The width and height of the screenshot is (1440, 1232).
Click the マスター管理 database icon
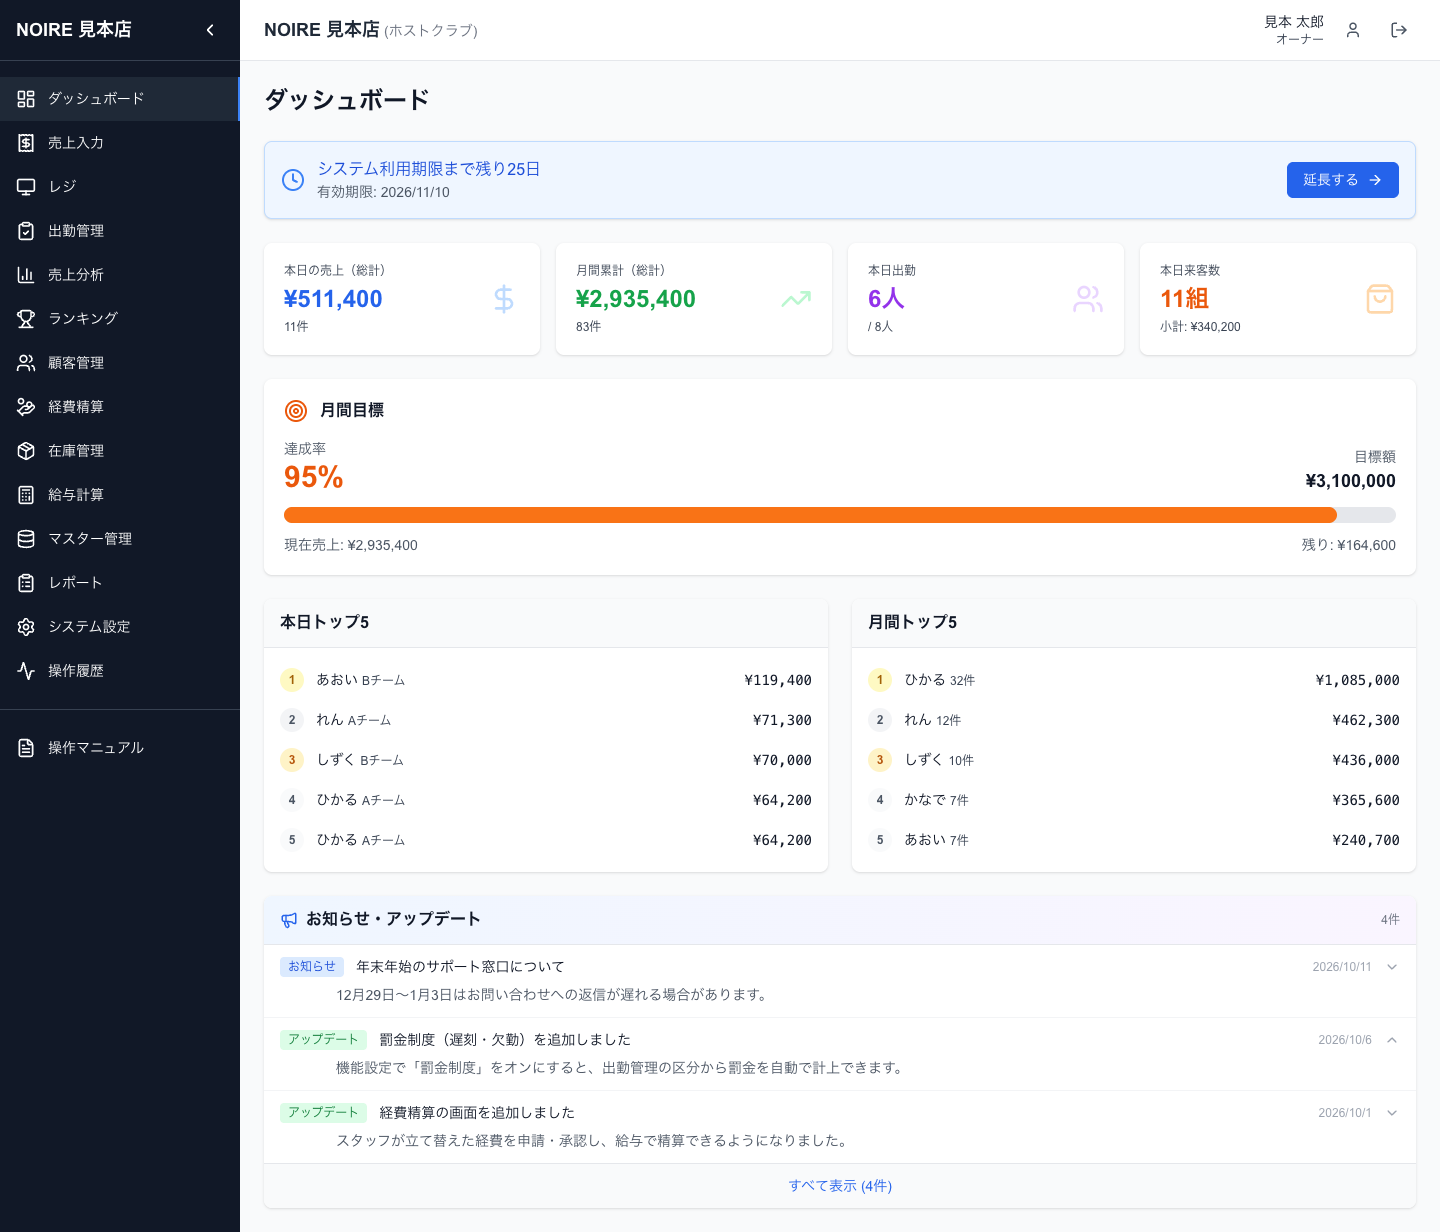click(x=26, y=539)
